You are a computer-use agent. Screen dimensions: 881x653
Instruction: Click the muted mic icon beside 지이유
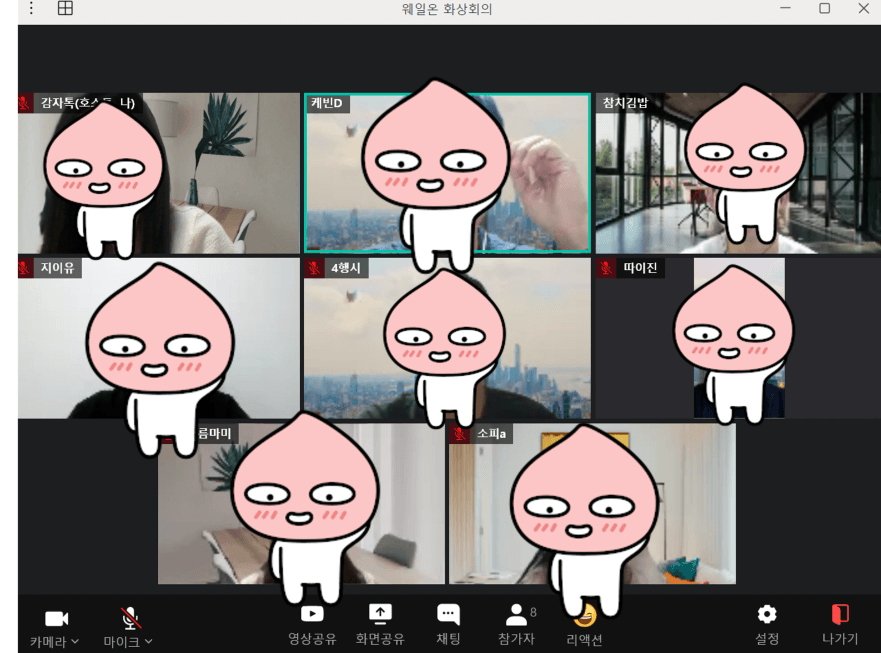[x=25, y=267]
